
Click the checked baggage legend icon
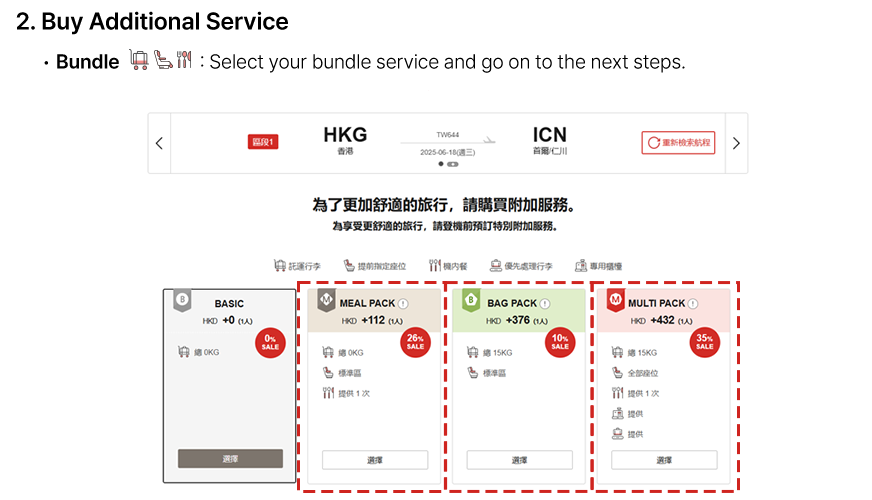coord(280,266)
